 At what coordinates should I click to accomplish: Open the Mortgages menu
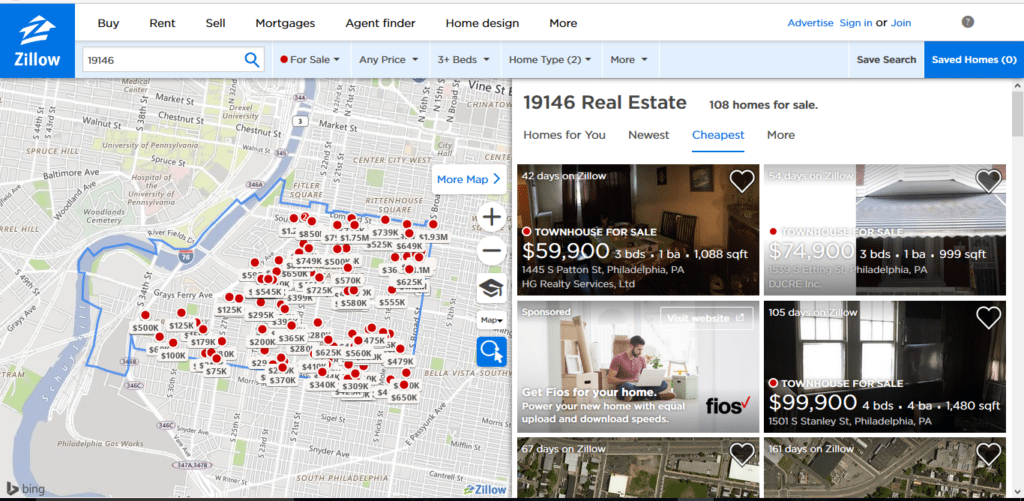(285, 23)
